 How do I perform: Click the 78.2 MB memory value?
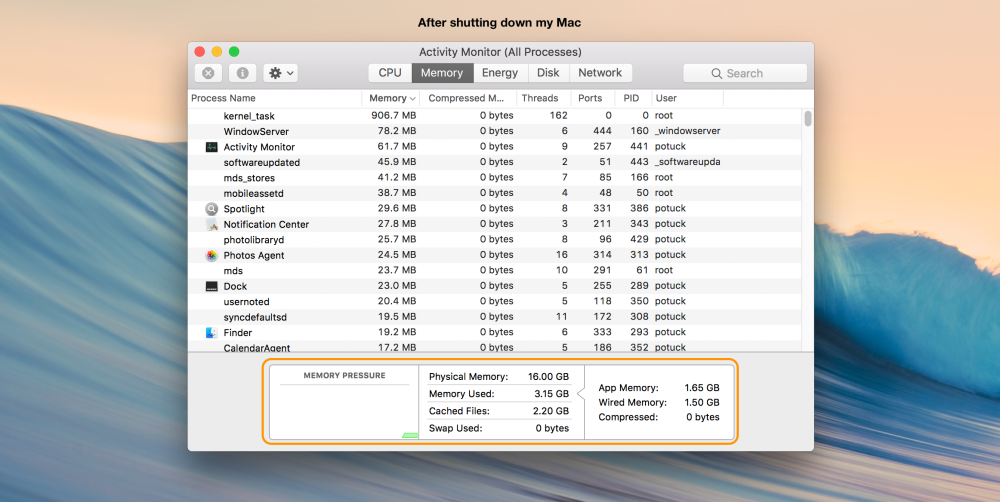coord(397,131)
